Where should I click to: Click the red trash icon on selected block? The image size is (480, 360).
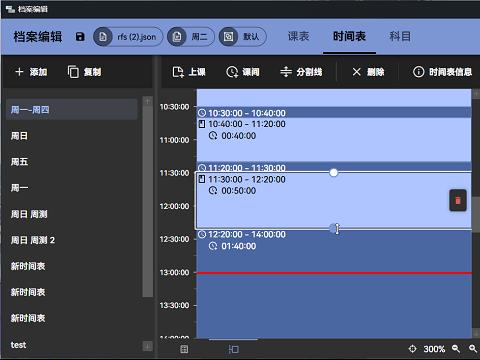click(x=458, y=200)
